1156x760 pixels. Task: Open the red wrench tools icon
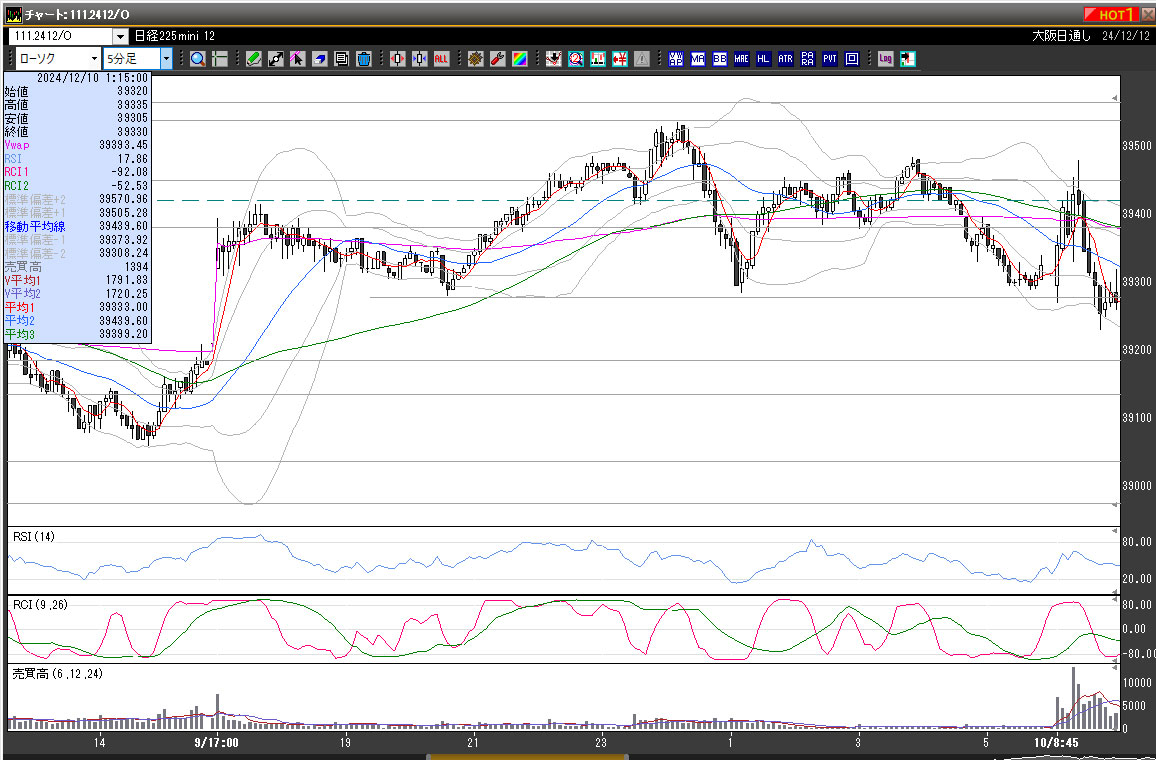[x=498, y=59]
